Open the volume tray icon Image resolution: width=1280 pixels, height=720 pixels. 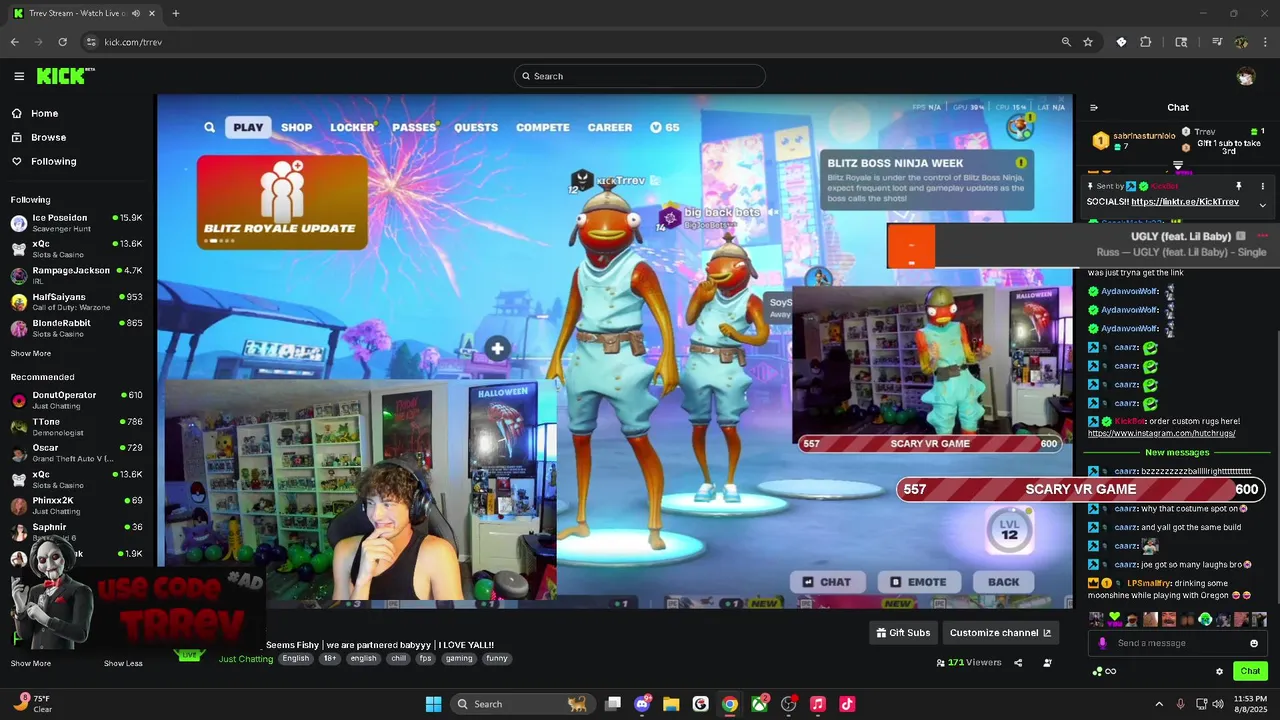(1217, 704)
